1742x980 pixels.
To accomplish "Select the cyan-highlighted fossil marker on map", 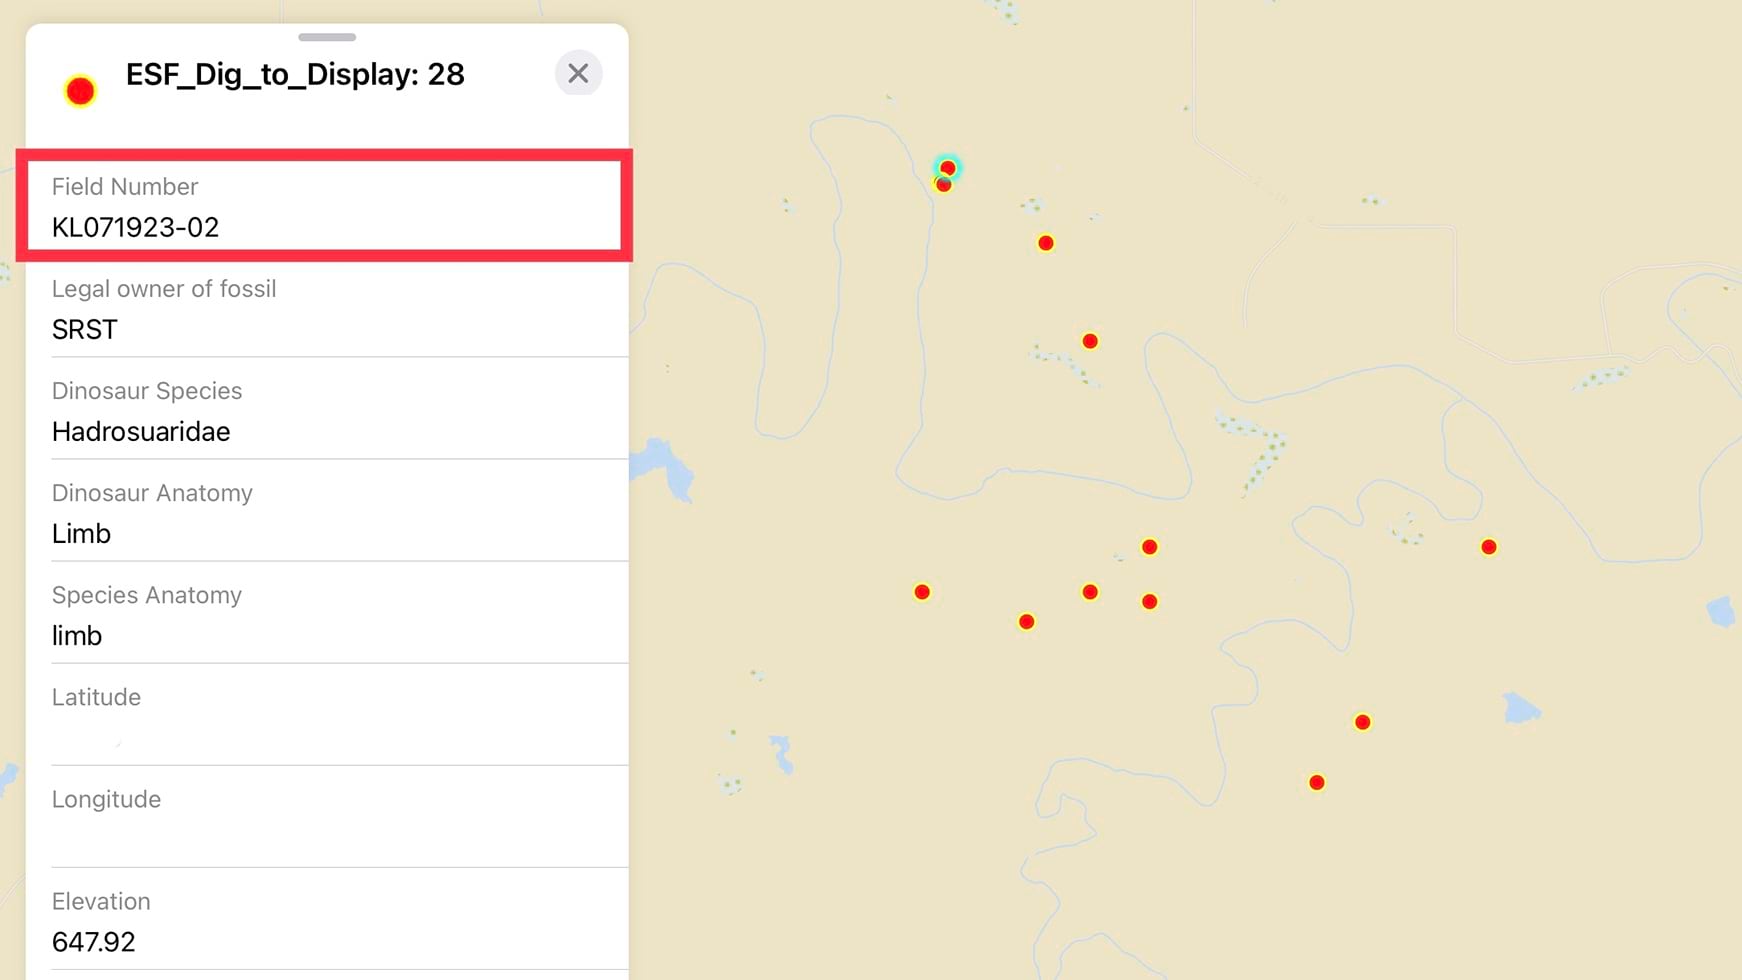I will tap(948, 167).
